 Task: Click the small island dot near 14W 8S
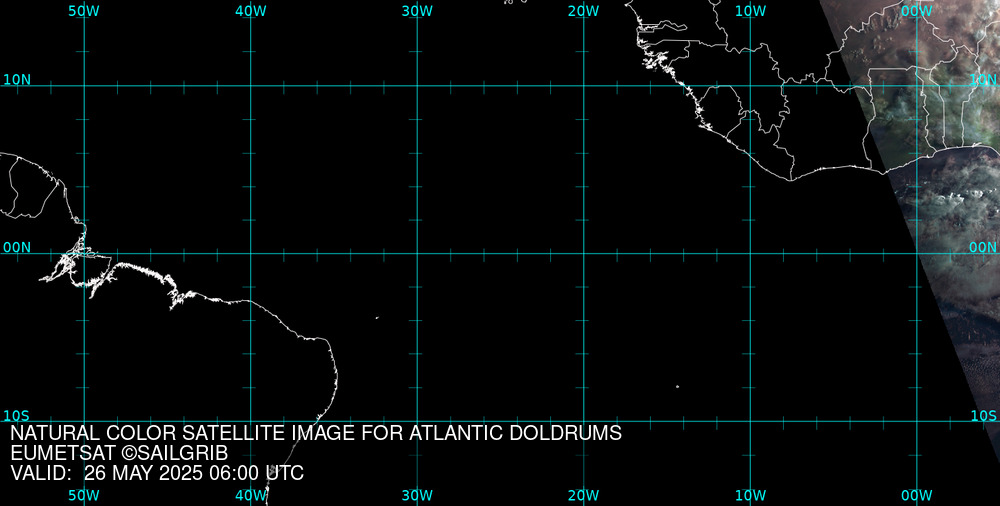677,386
